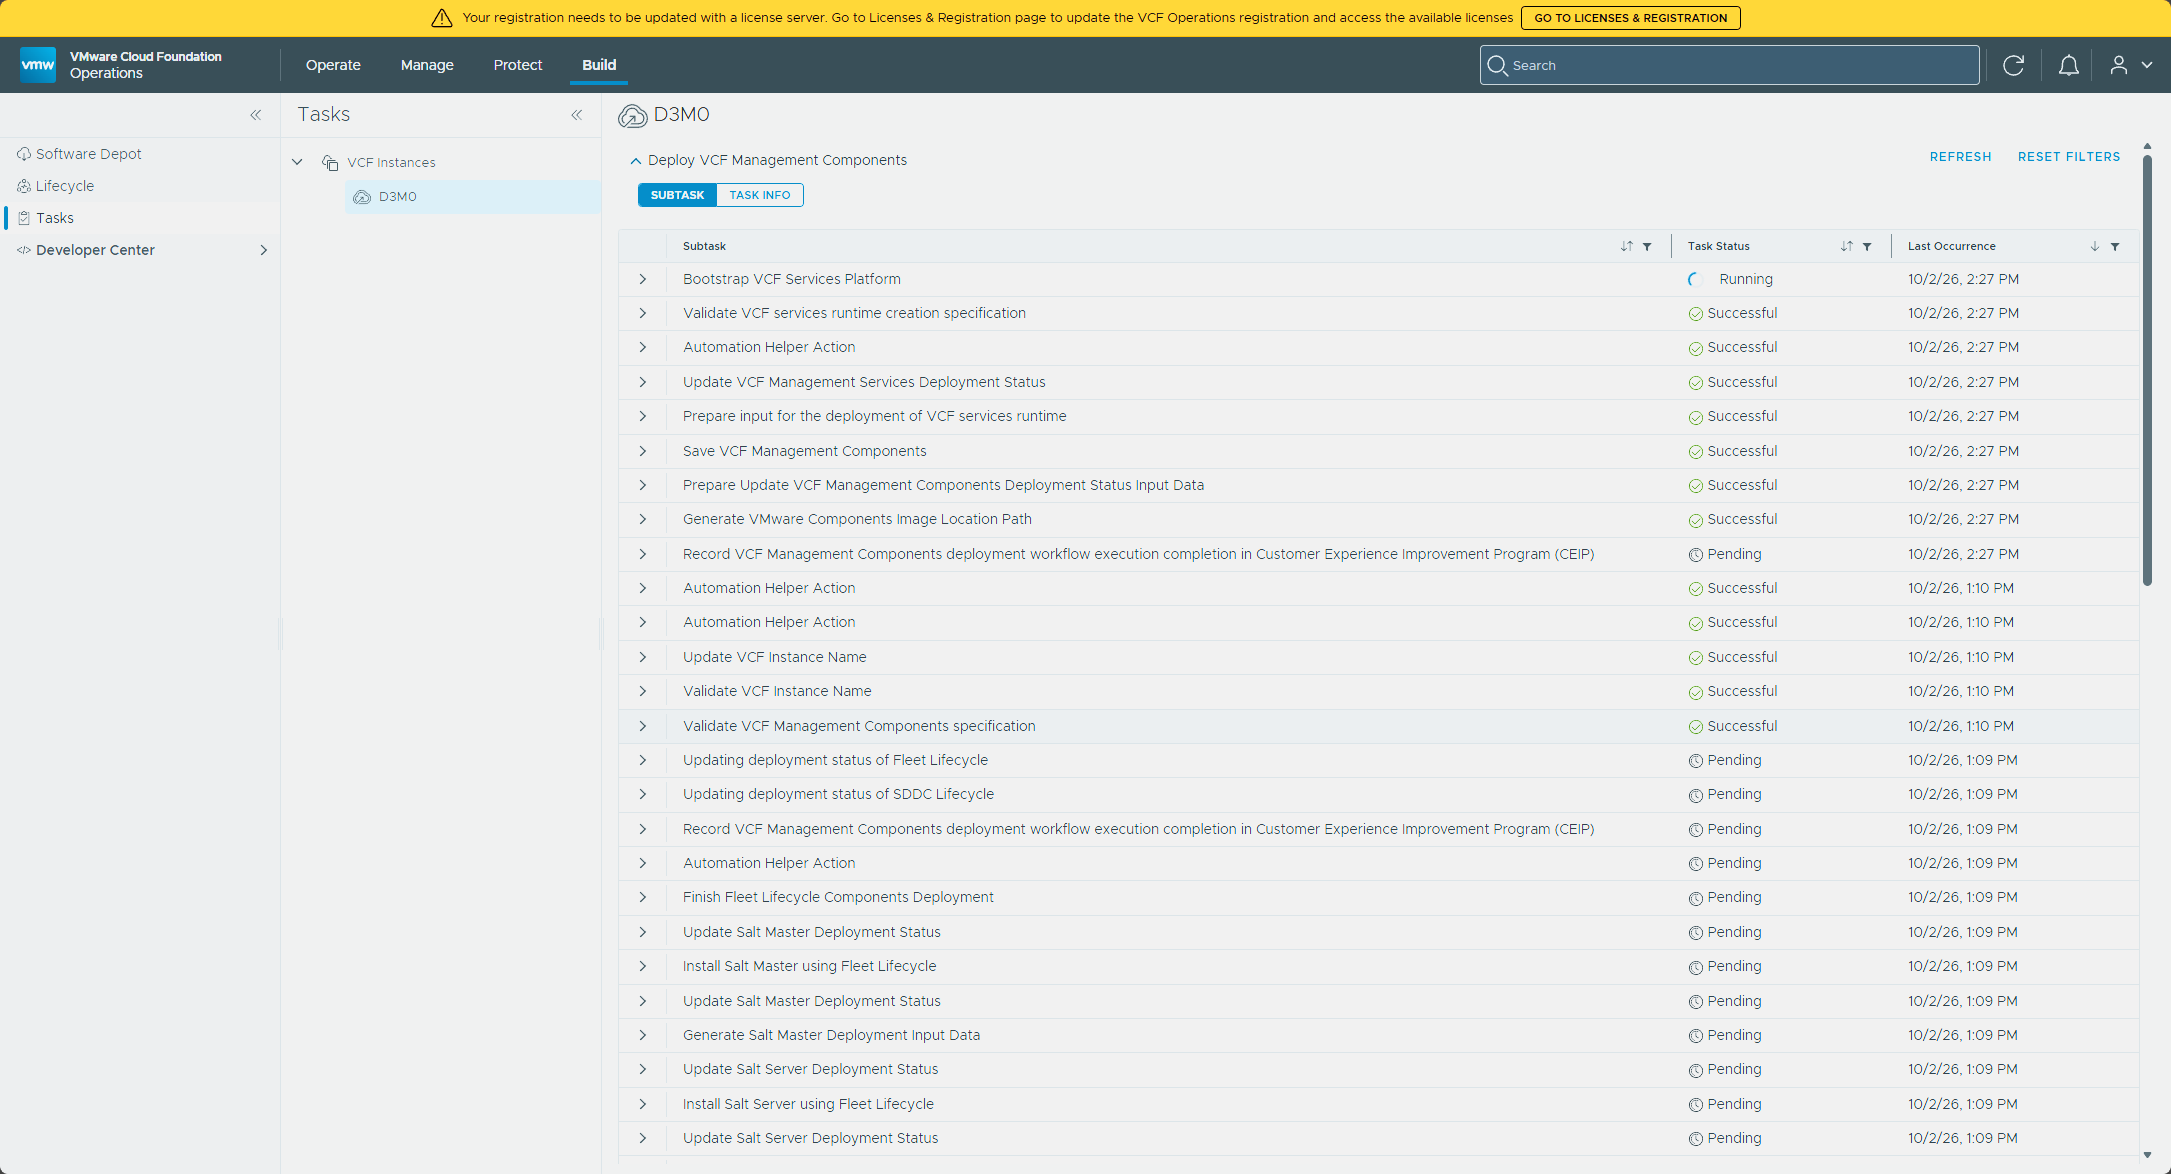This screenshot has width=2171, height=1174.
Task: Open the Protect menu
Action: [x=518, y=65]
